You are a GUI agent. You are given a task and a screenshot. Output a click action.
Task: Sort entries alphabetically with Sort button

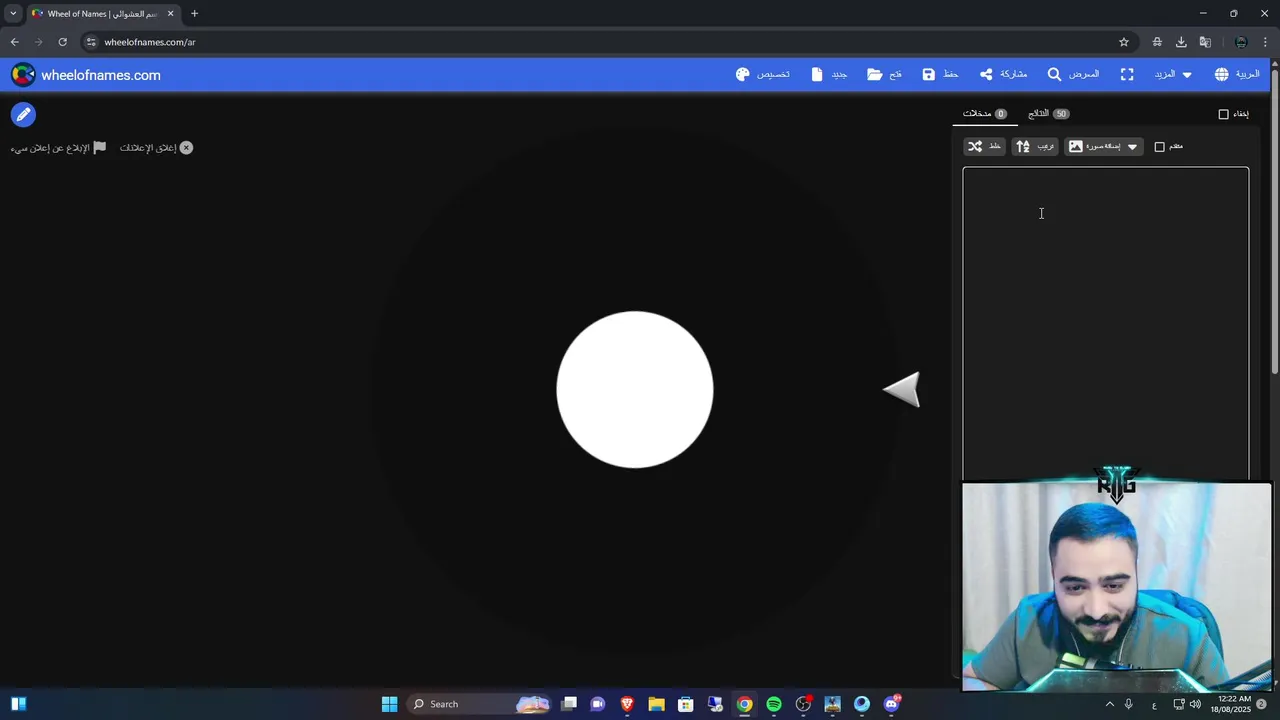click(x=1035, y=146)
